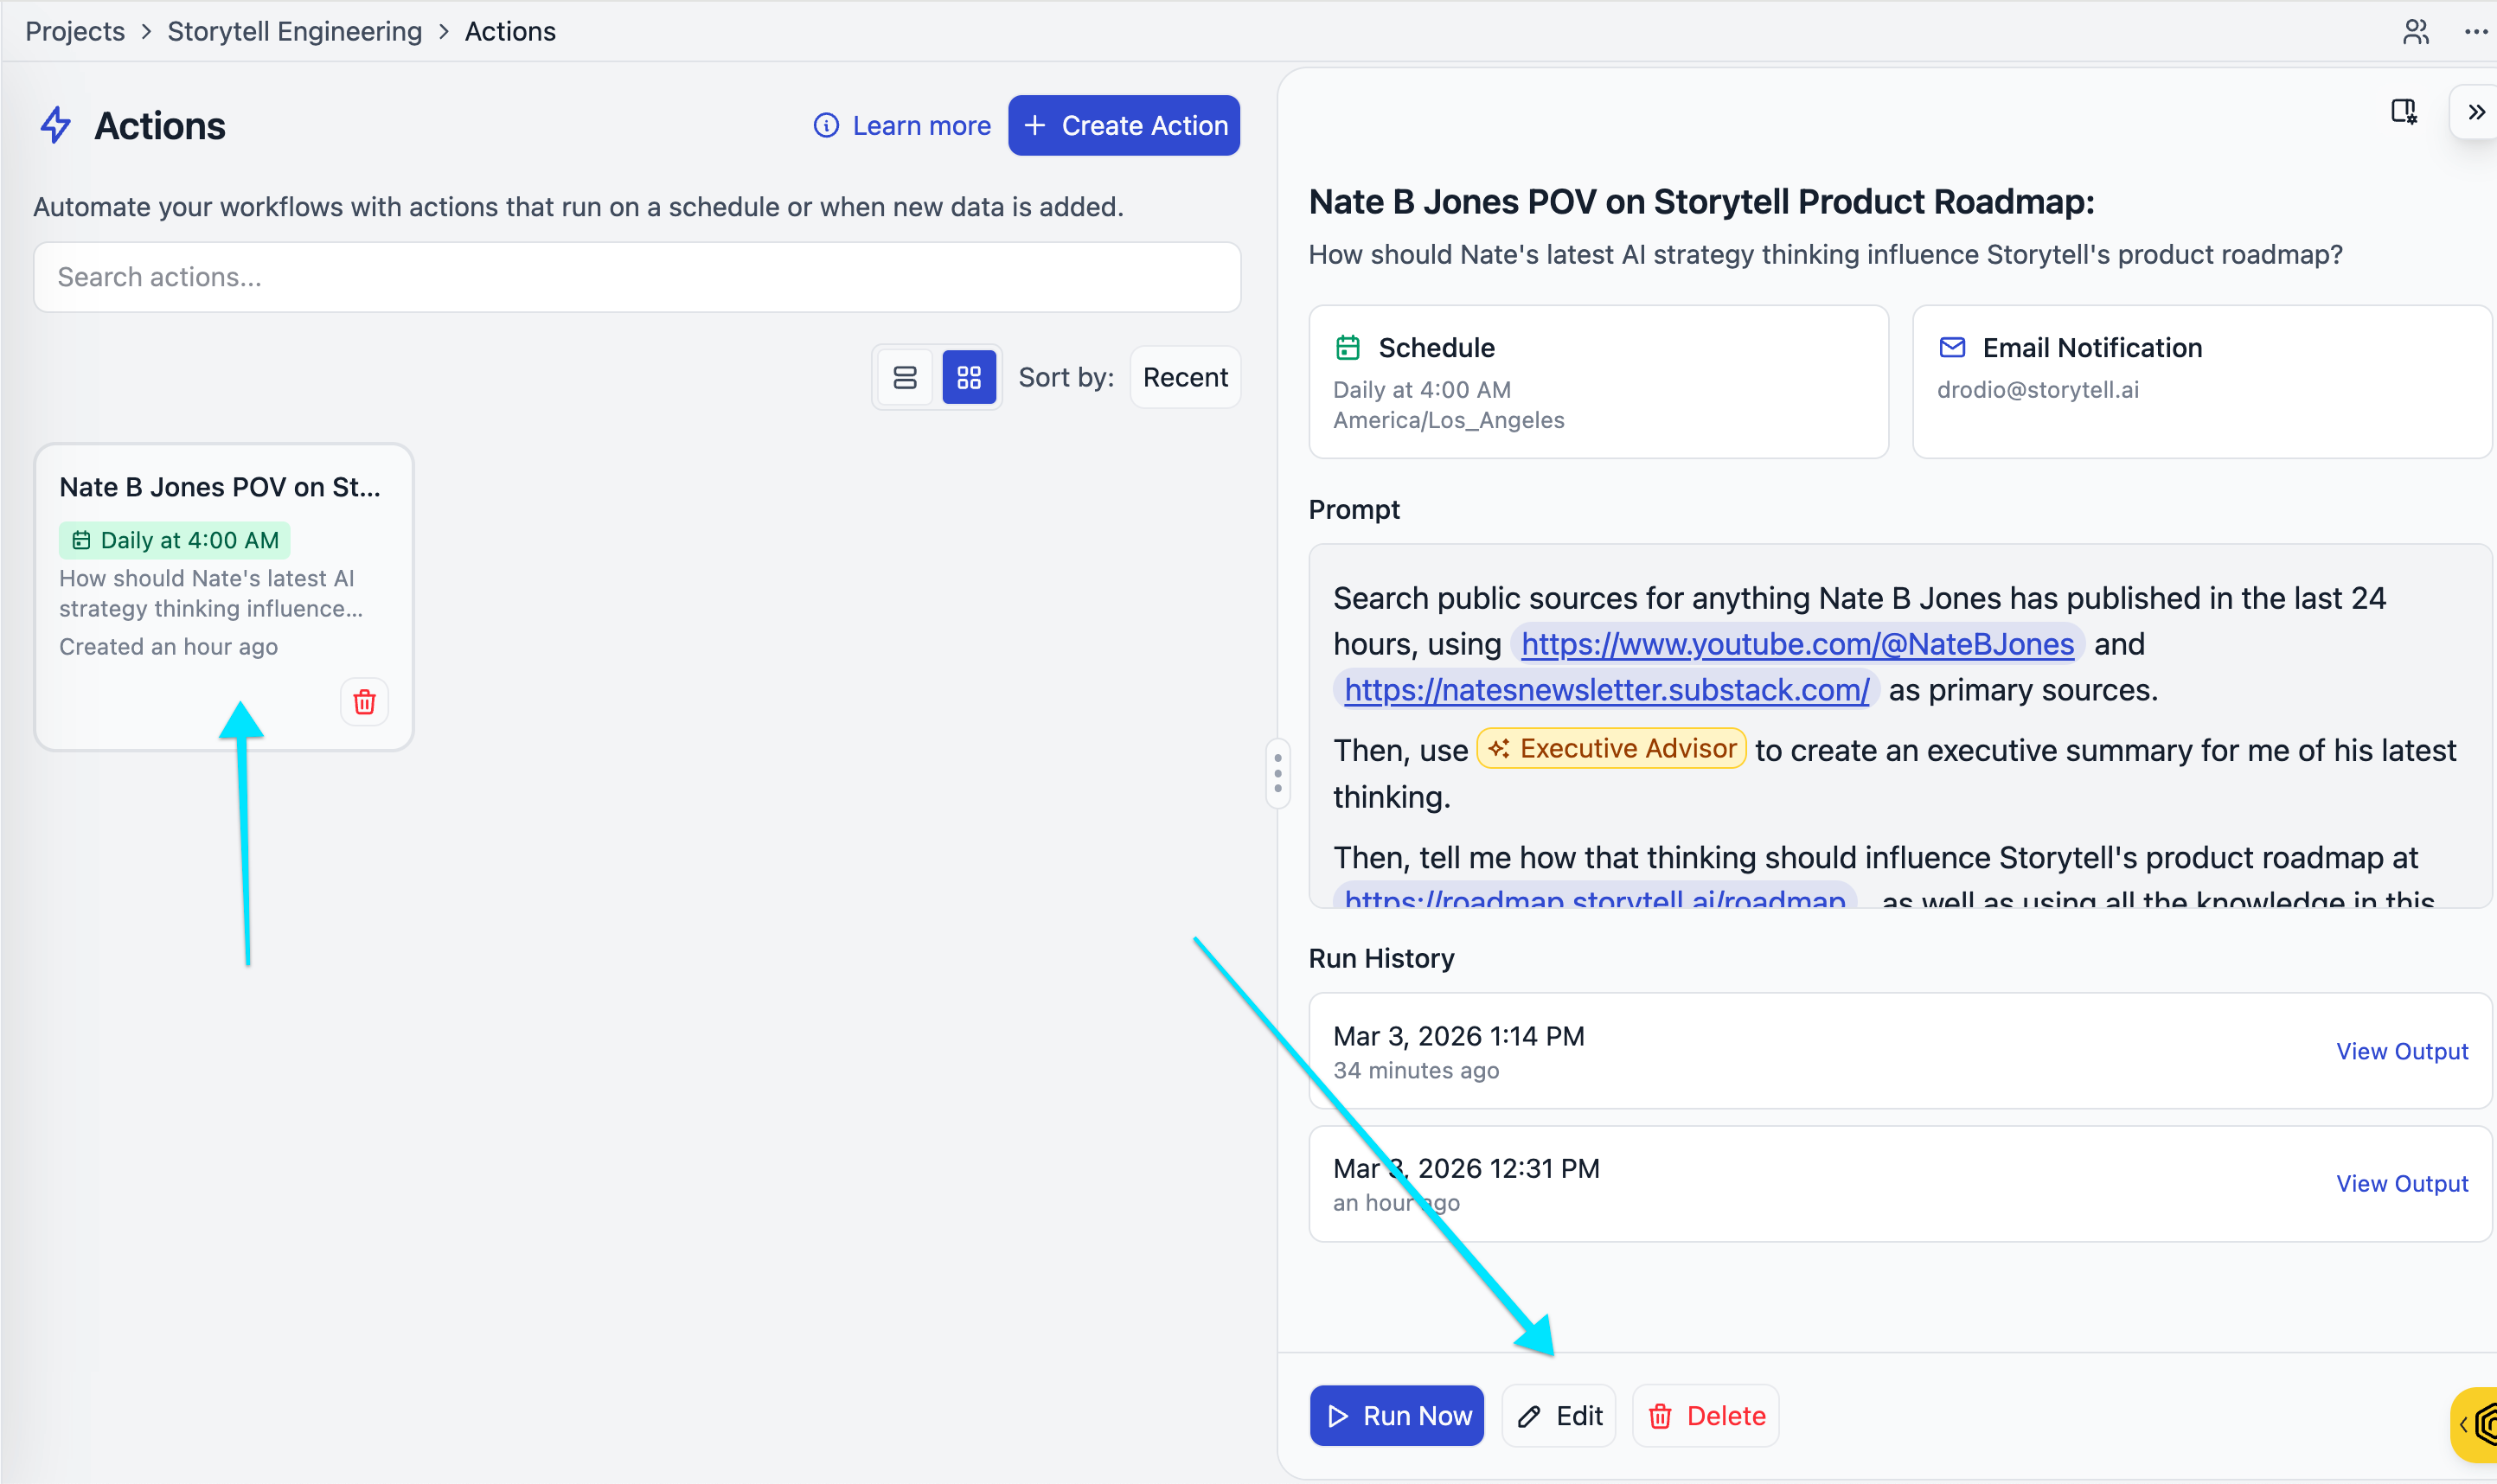Switch to list view layout
Screen dimensions: 2497x1484
(905, 377)
